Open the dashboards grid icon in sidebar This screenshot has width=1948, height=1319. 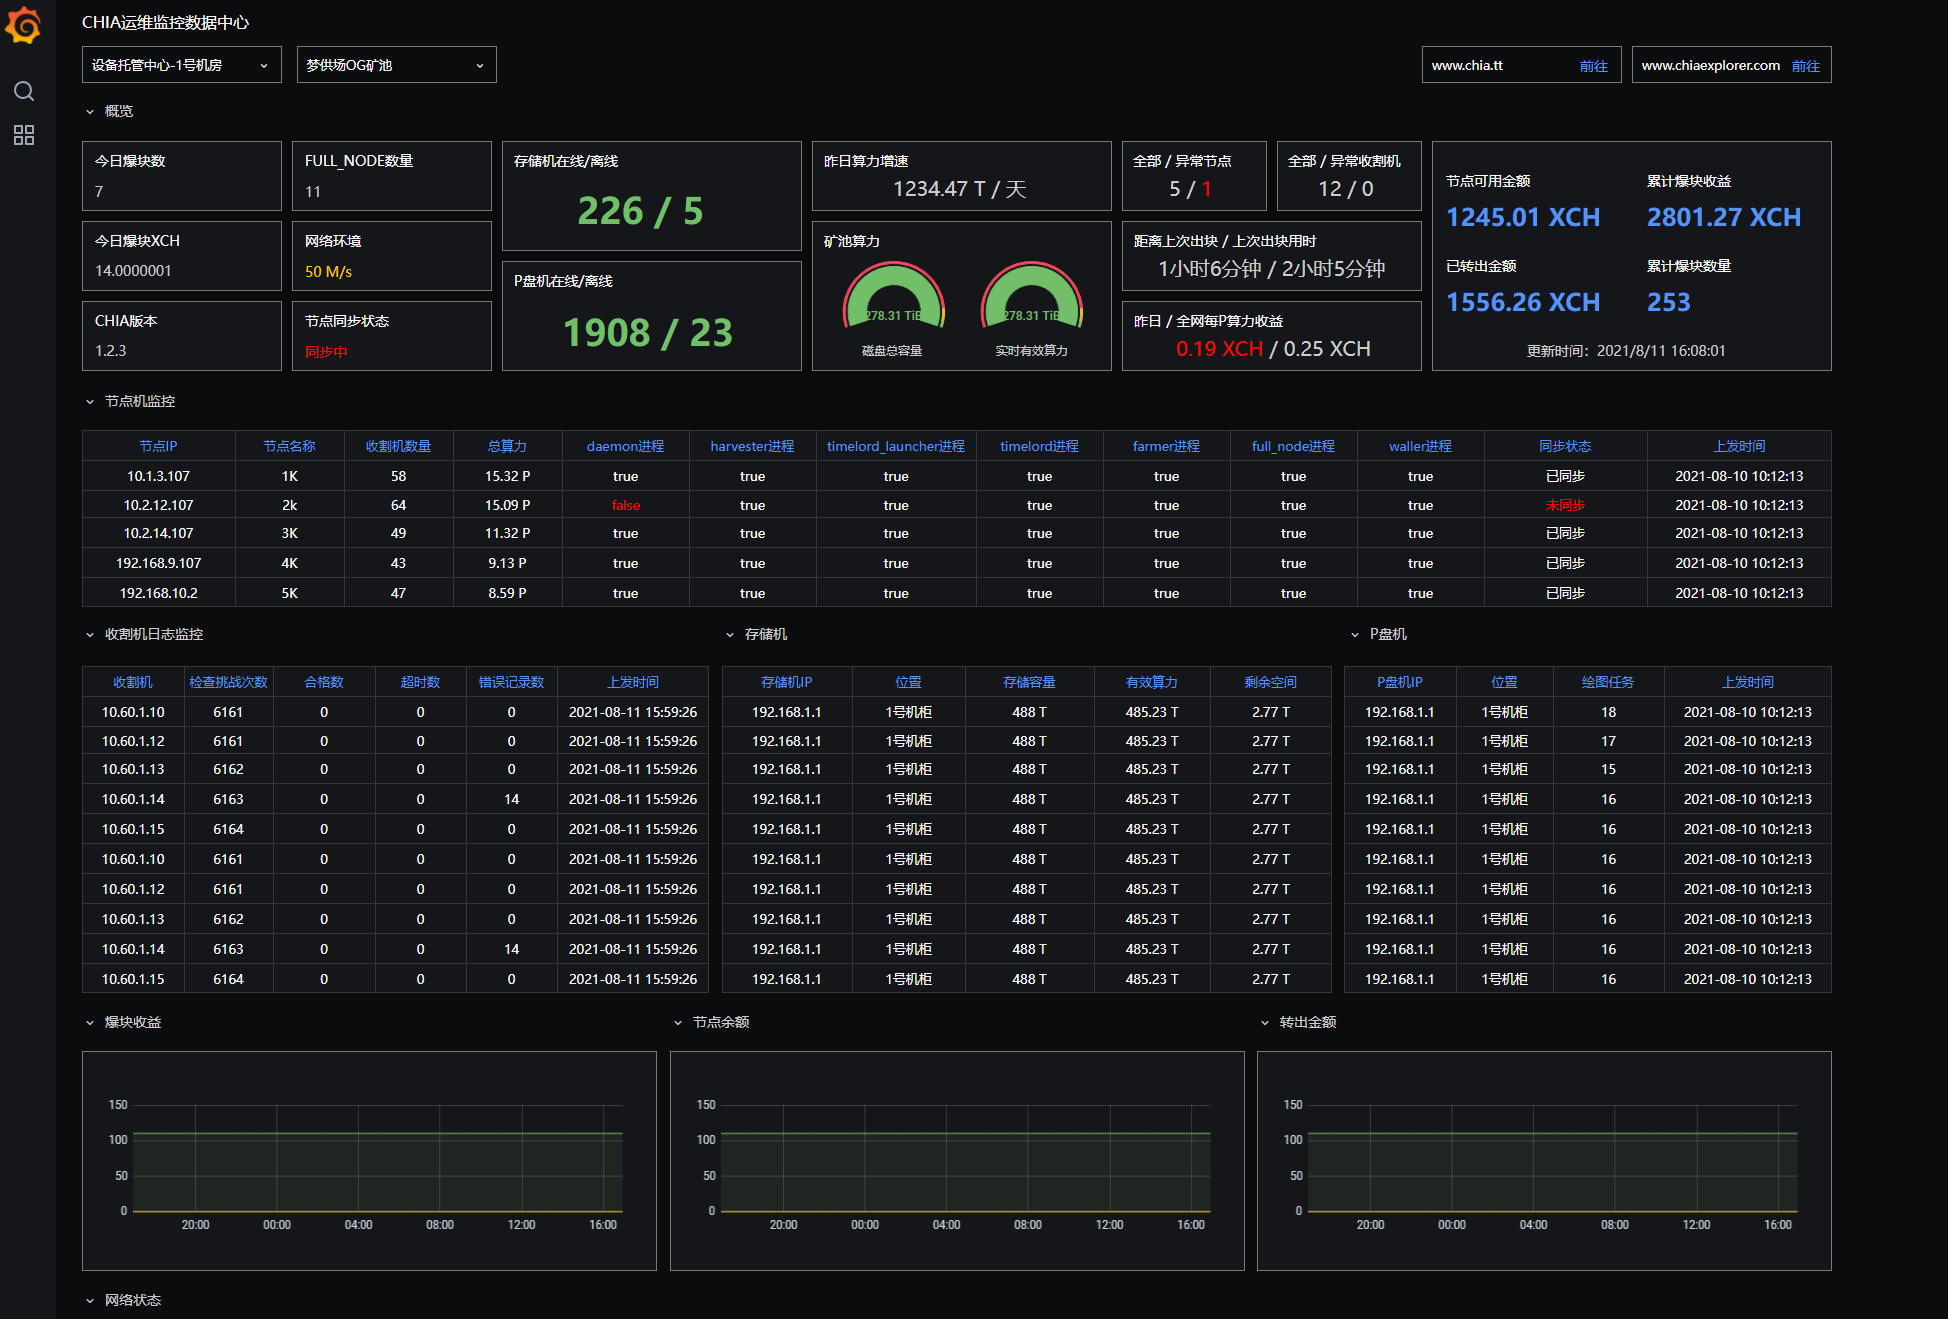(24, 135)
